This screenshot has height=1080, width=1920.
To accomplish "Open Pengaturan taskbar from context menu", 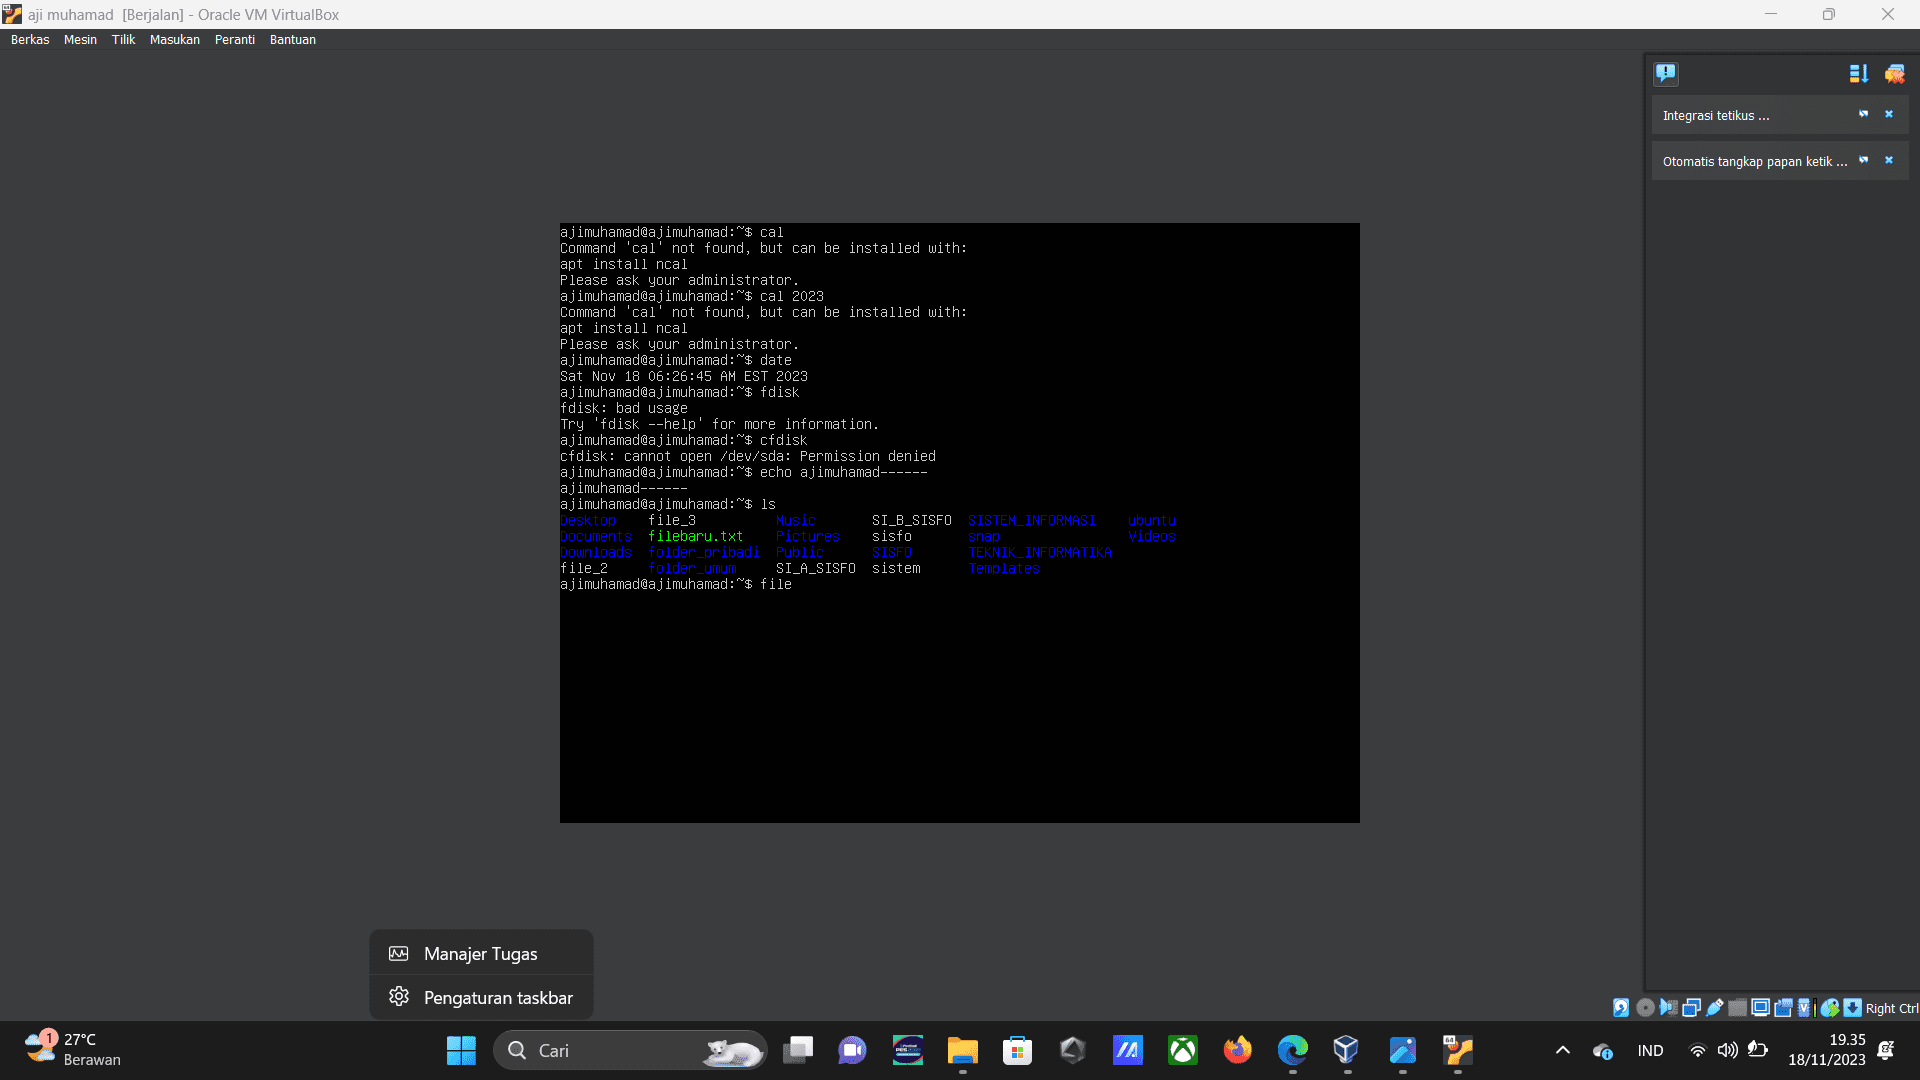I will coord(481,998).
